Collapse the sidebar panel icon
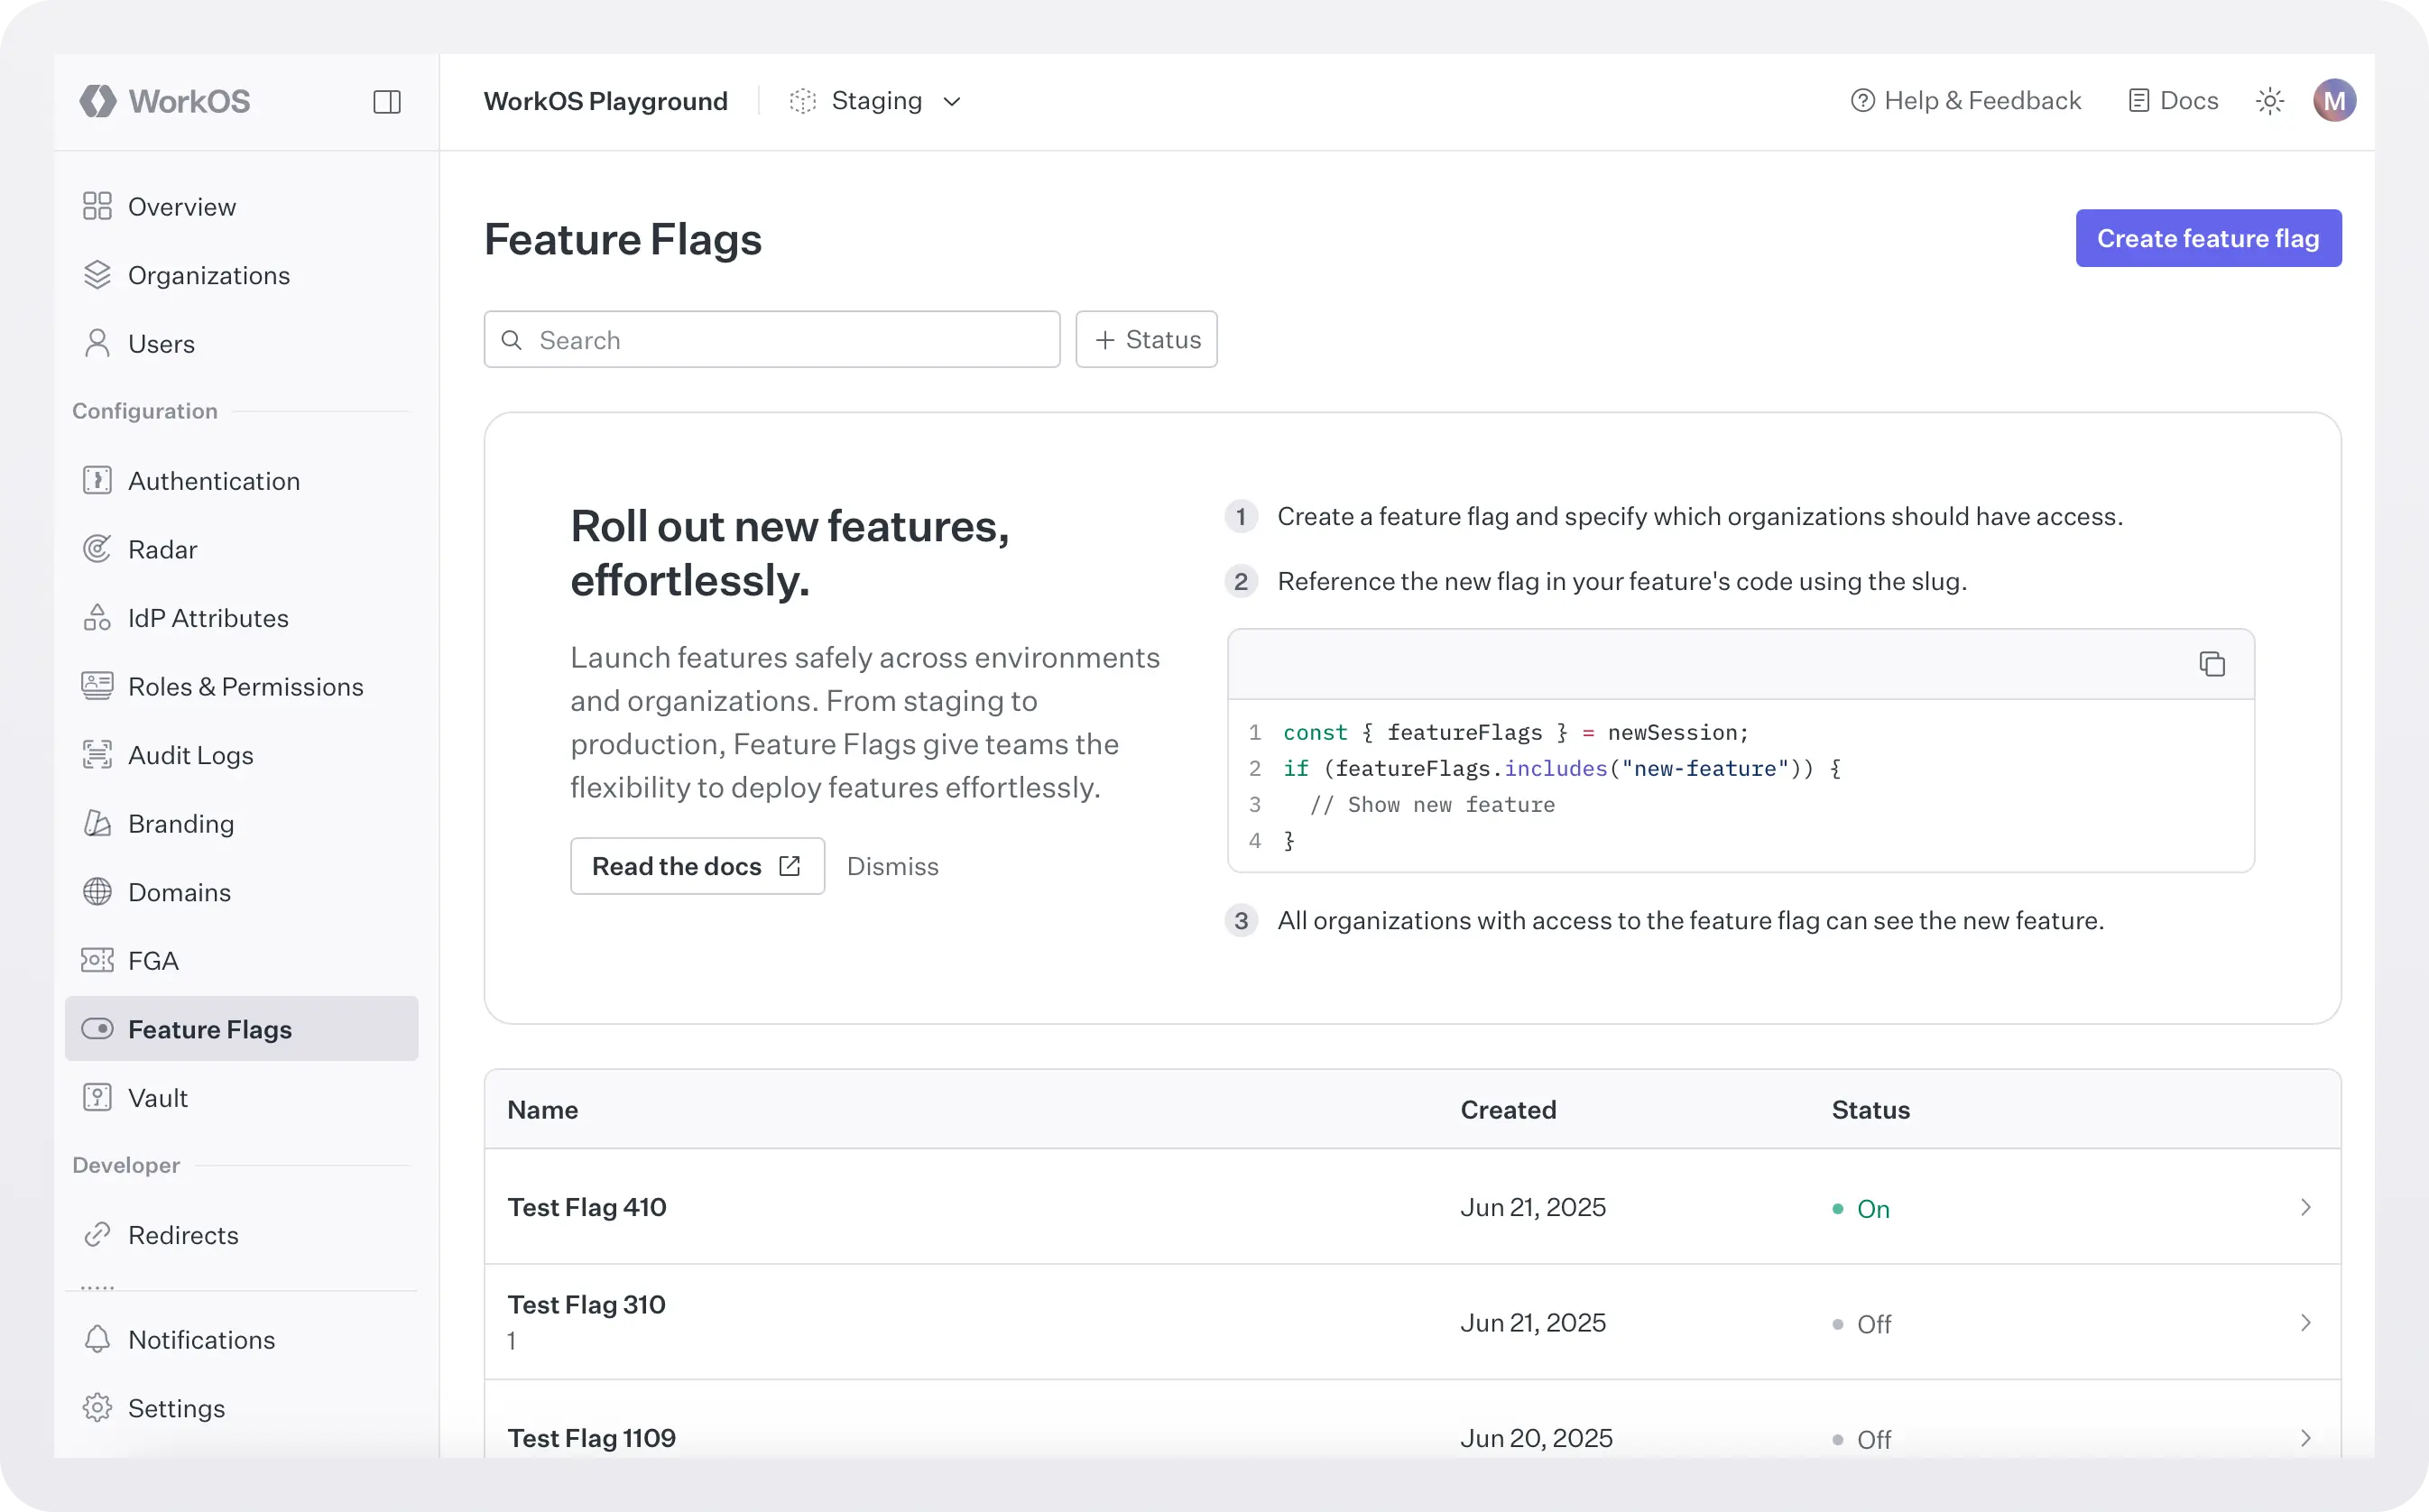This screenshot has height=1512, width=2429. pos(387,101)
